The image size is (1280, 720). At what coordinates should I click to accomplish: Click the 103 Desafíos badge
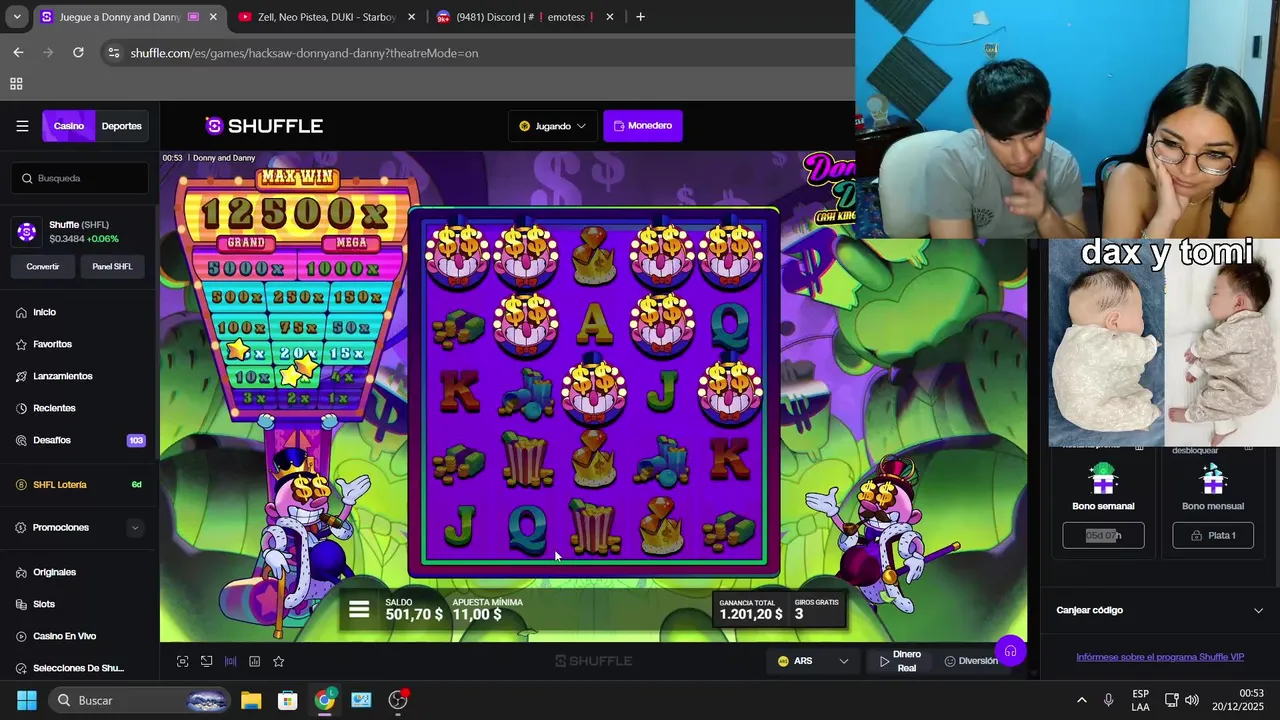coord(136,440)
